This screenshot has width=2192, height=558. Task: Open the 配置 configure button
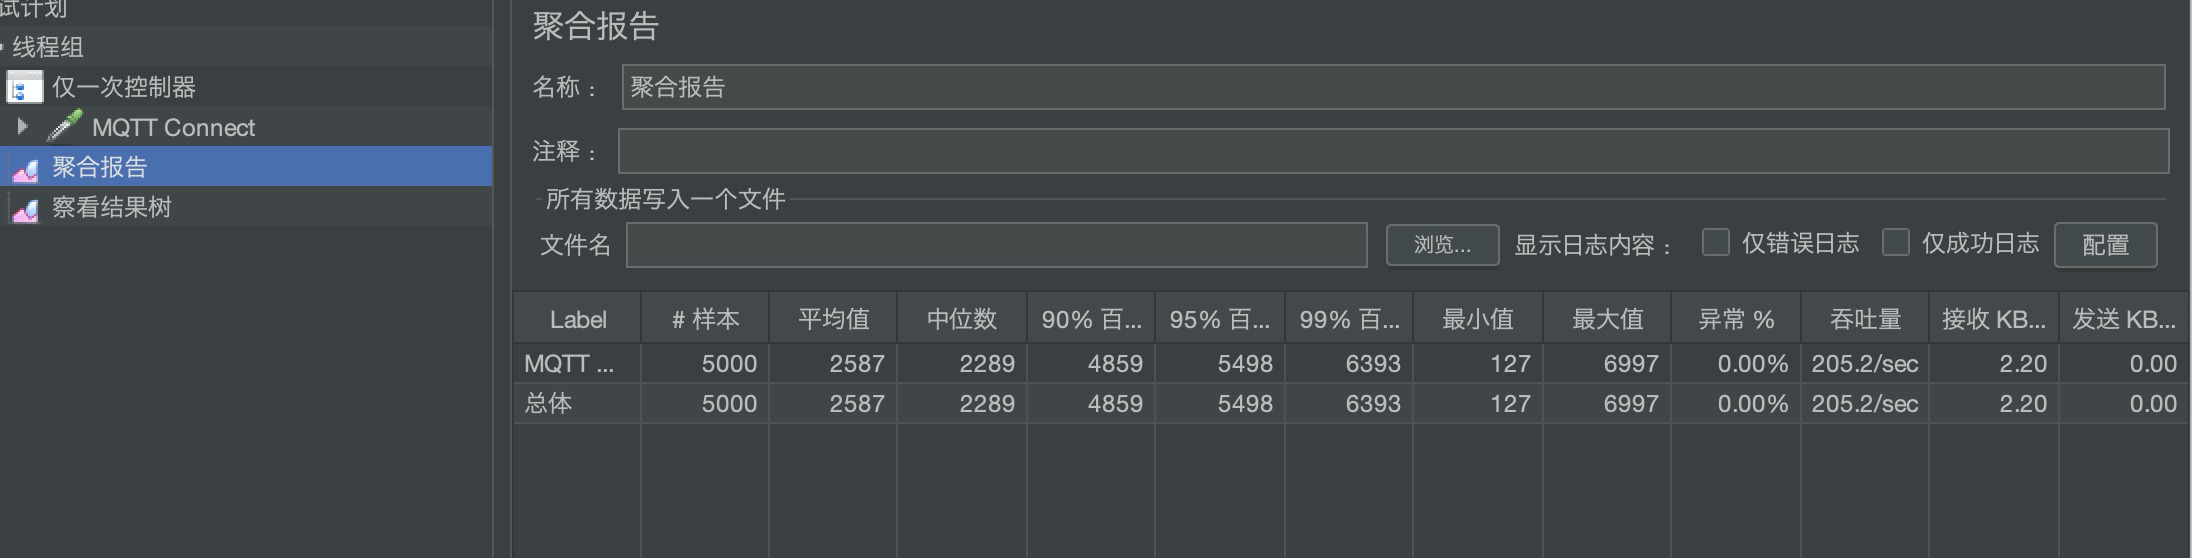(2105, 245)
